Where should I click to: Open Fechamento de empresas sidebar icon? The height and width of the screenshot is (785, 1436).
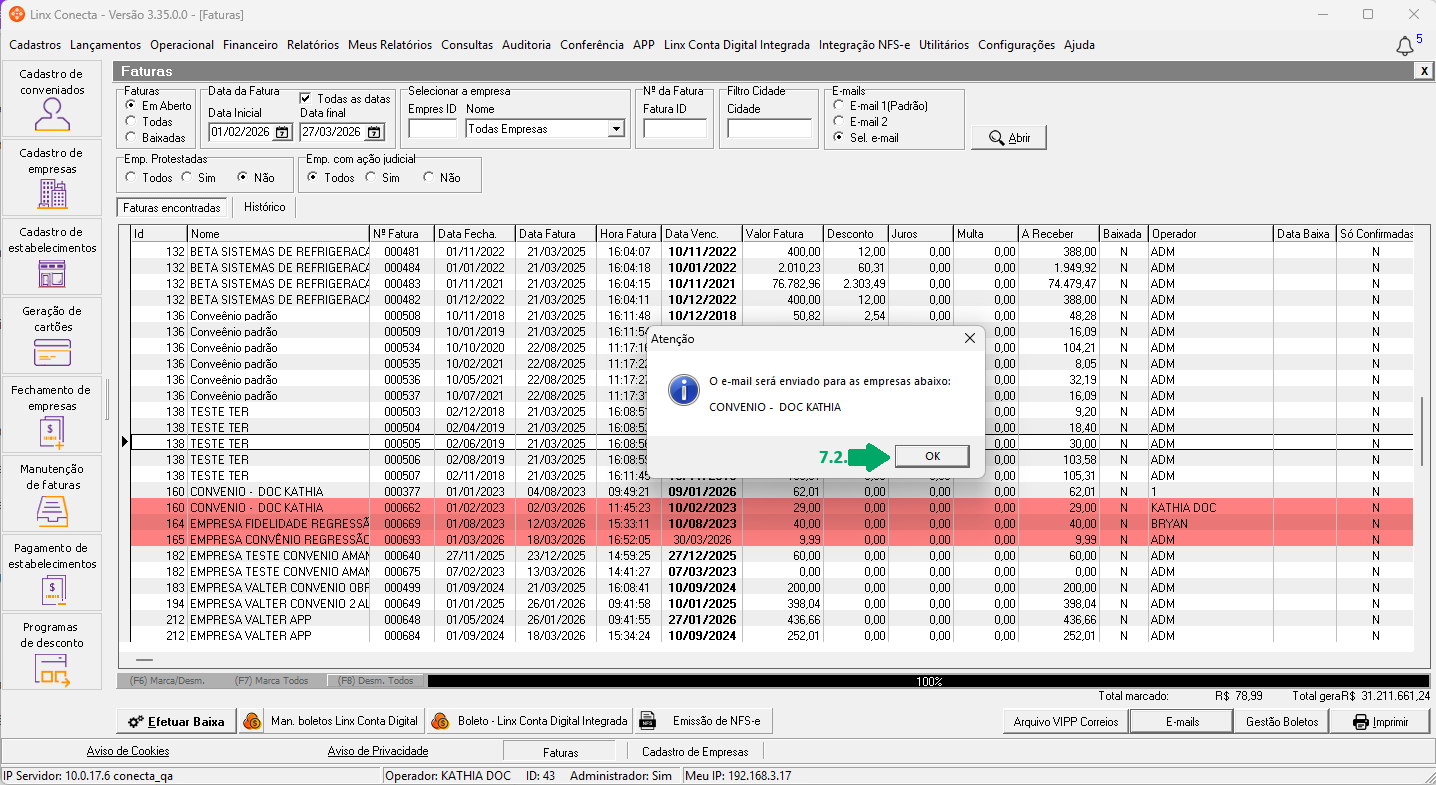[x=52, y=414]
